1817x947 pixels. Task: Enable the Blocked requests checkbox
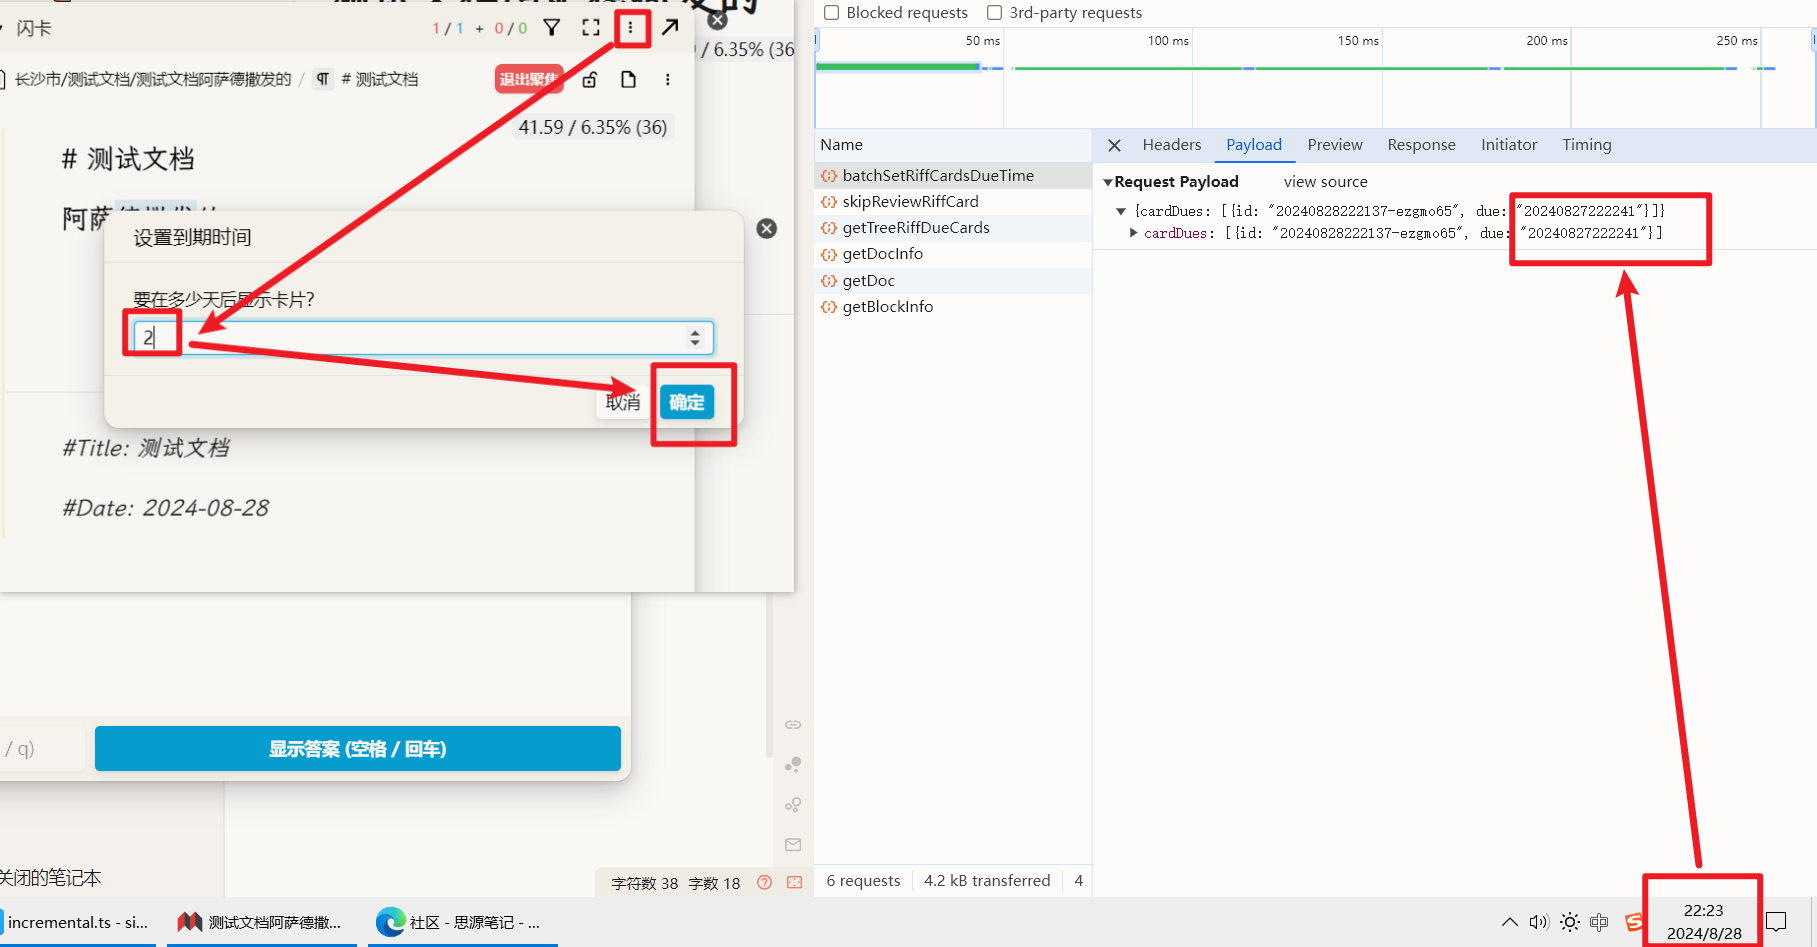coord(831,13)
